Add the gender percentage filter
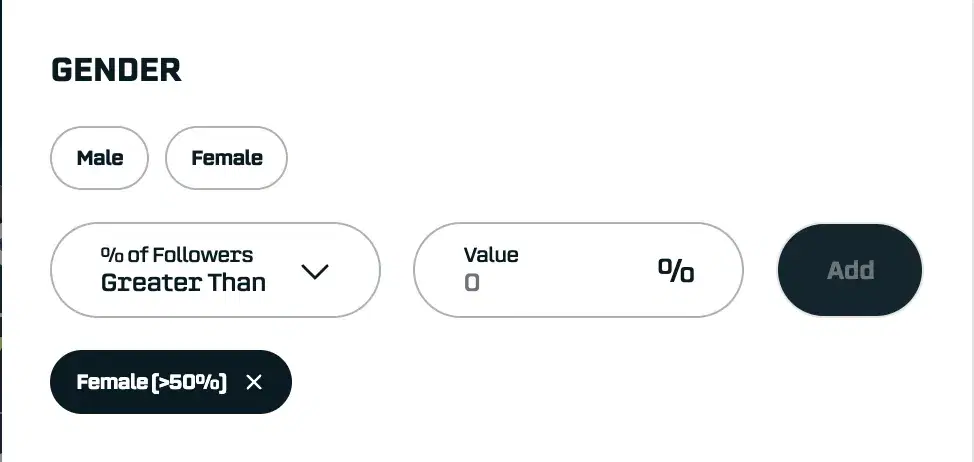 point(850,270)
